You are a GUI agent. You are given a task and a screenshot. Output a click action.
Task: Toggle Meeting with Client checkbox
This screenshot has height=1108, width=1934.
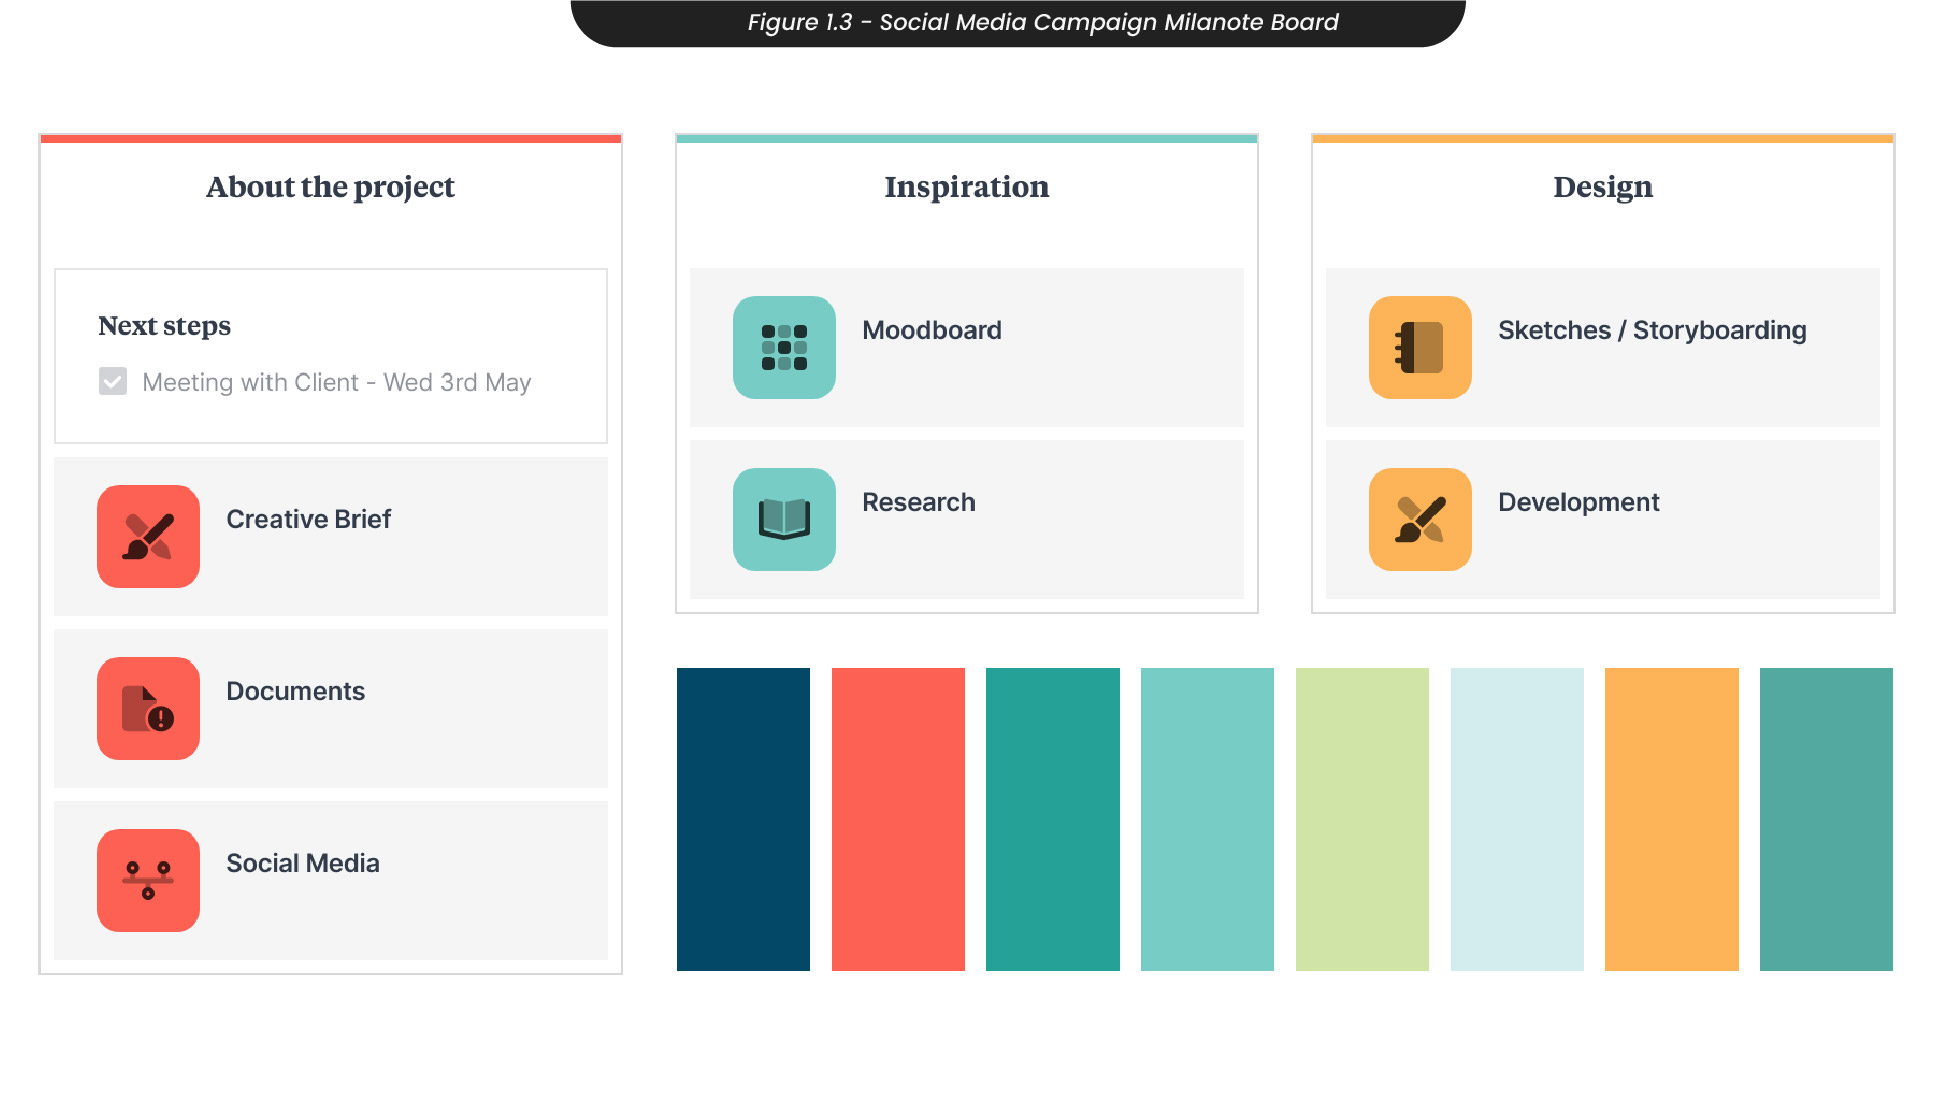click(113, 382)
